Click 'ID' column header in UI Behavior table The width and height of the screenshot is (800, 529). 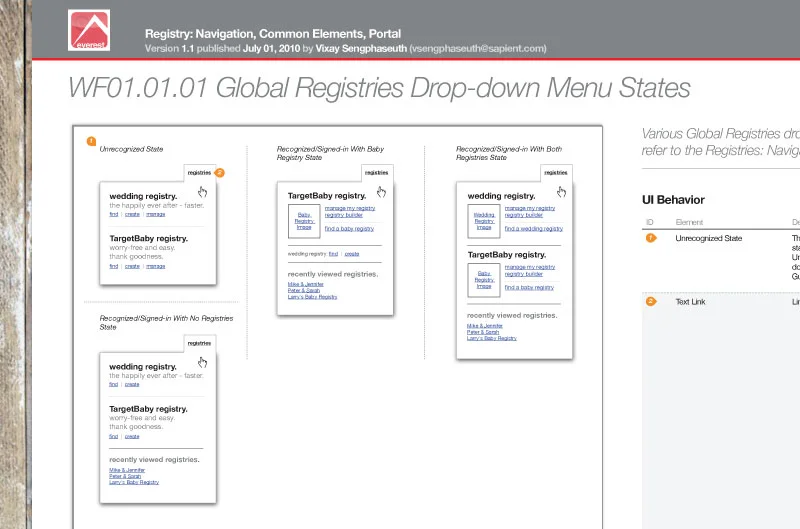click(649, 222)
